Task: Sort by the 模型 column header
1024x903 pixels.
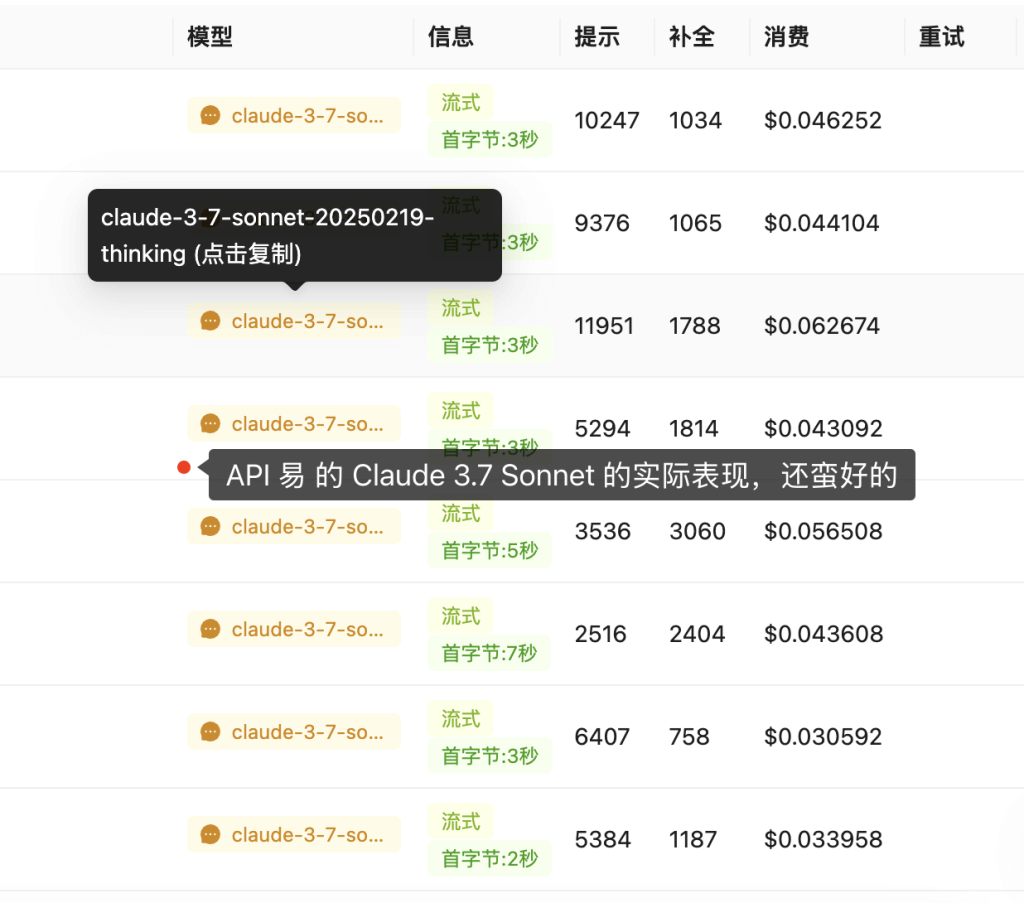Action: pos(210,37)
